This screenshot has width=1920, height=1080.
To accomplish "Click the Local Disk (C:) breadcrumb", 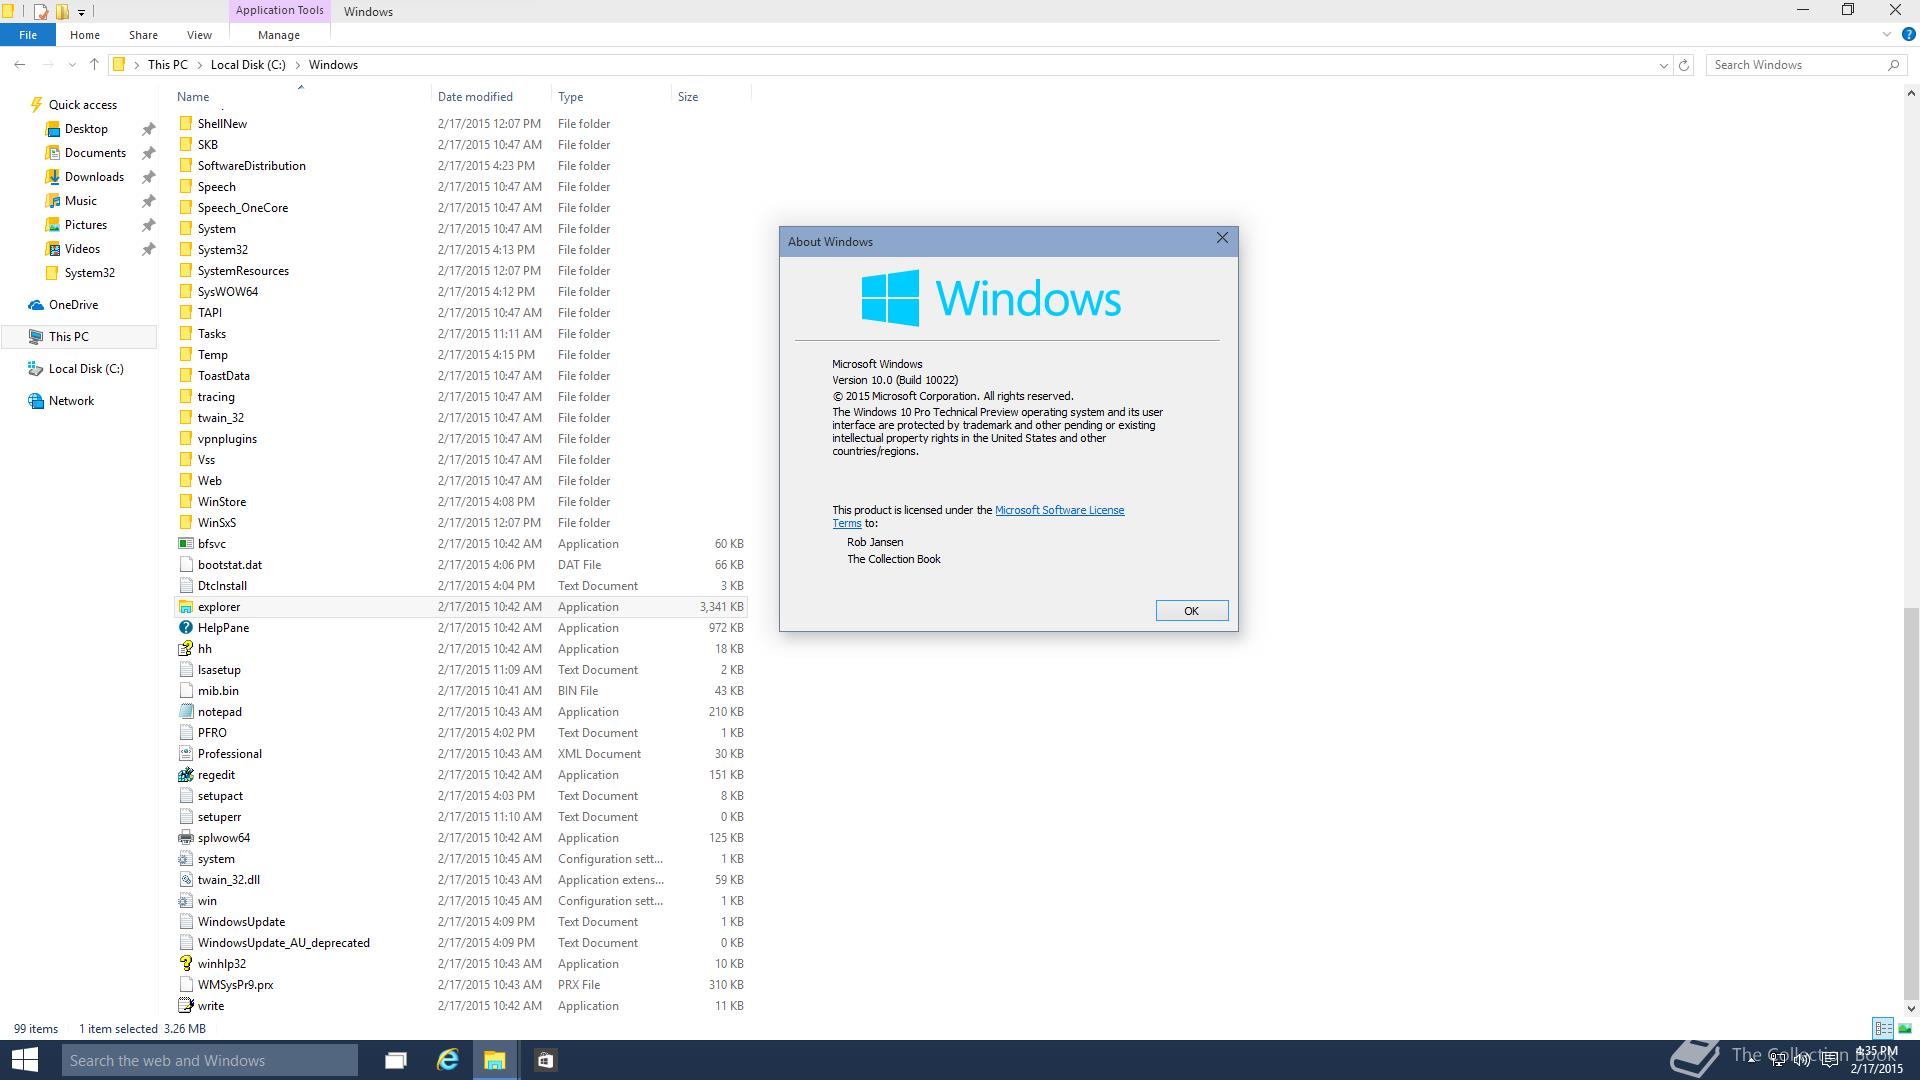I will coord(248,65).
